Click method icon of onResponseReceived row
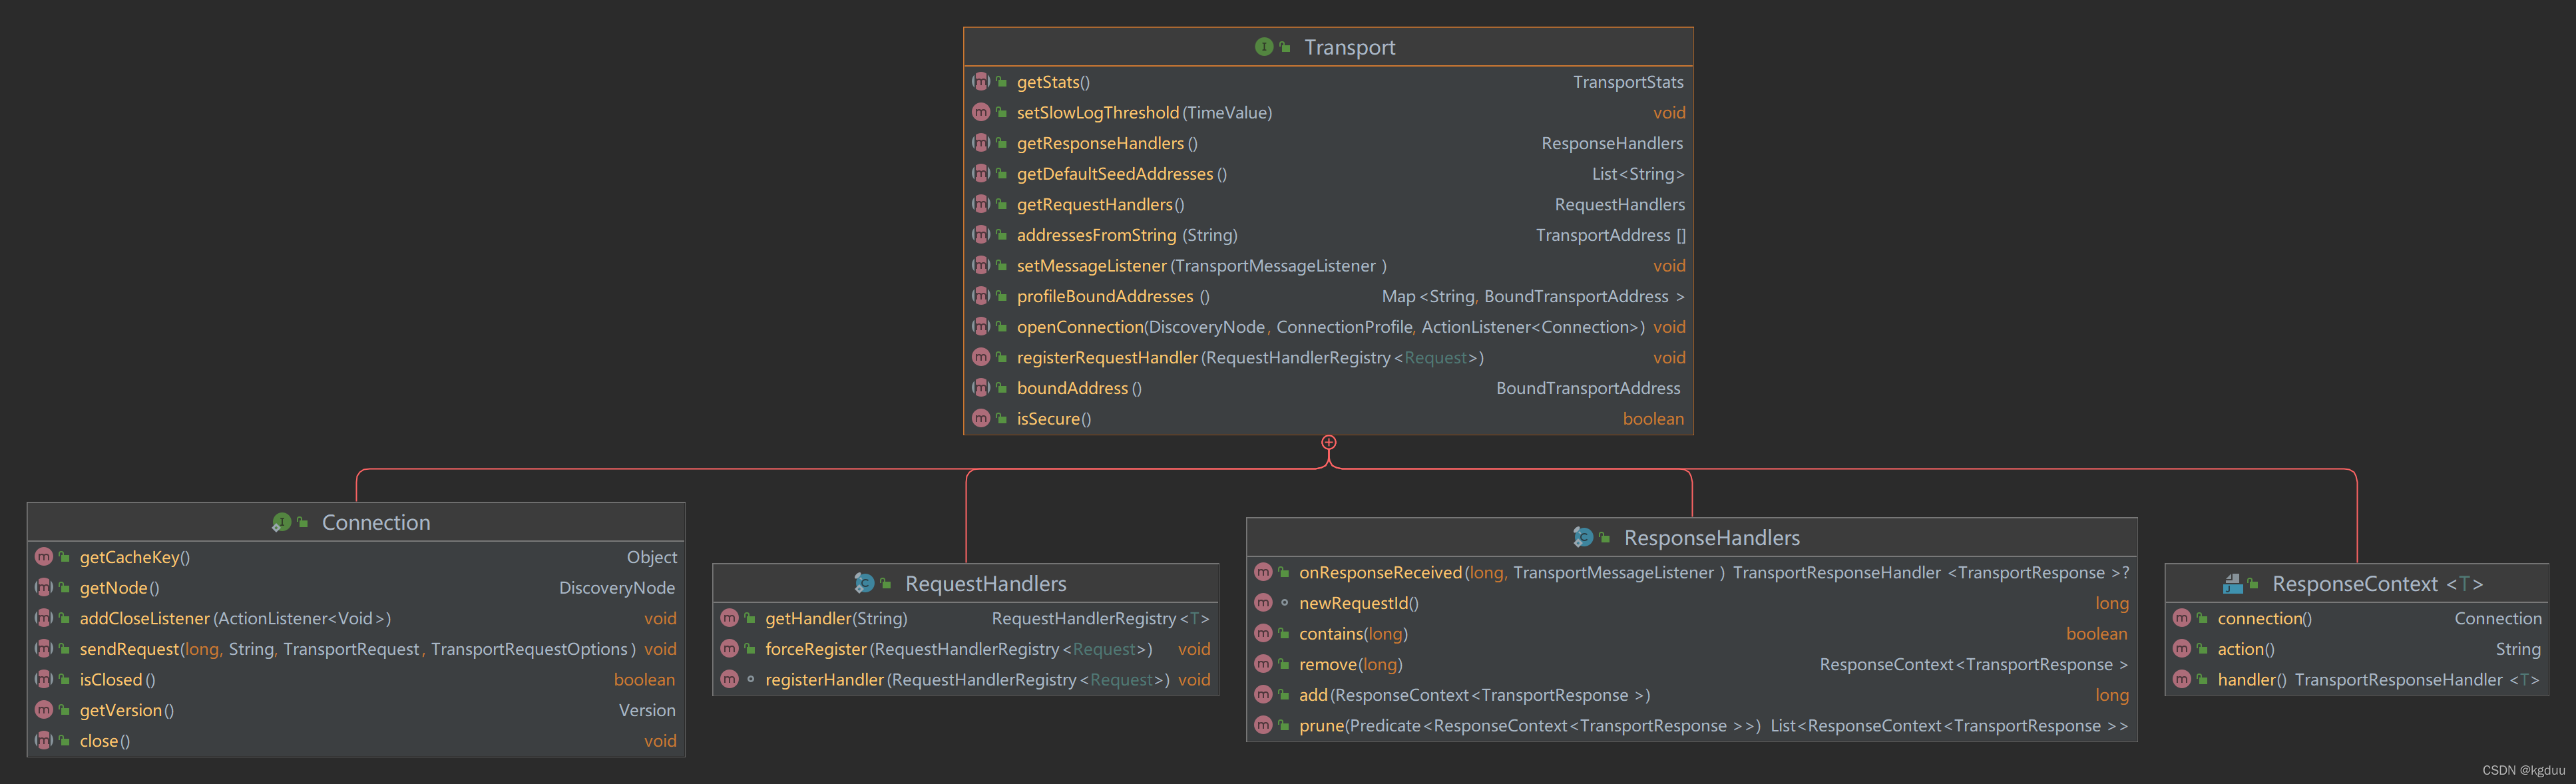2576x784 pixels. click(x=1263, y=572)
